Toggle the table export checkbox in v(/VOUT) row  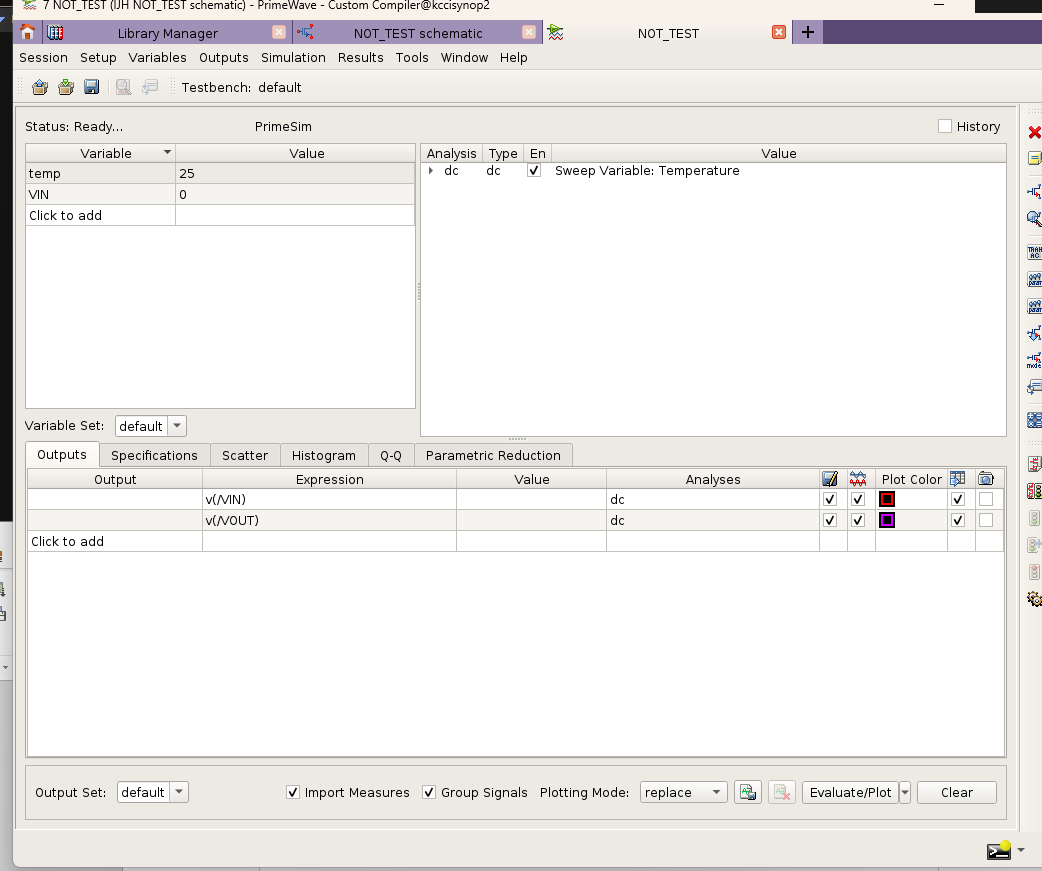(x=958, y=520)
